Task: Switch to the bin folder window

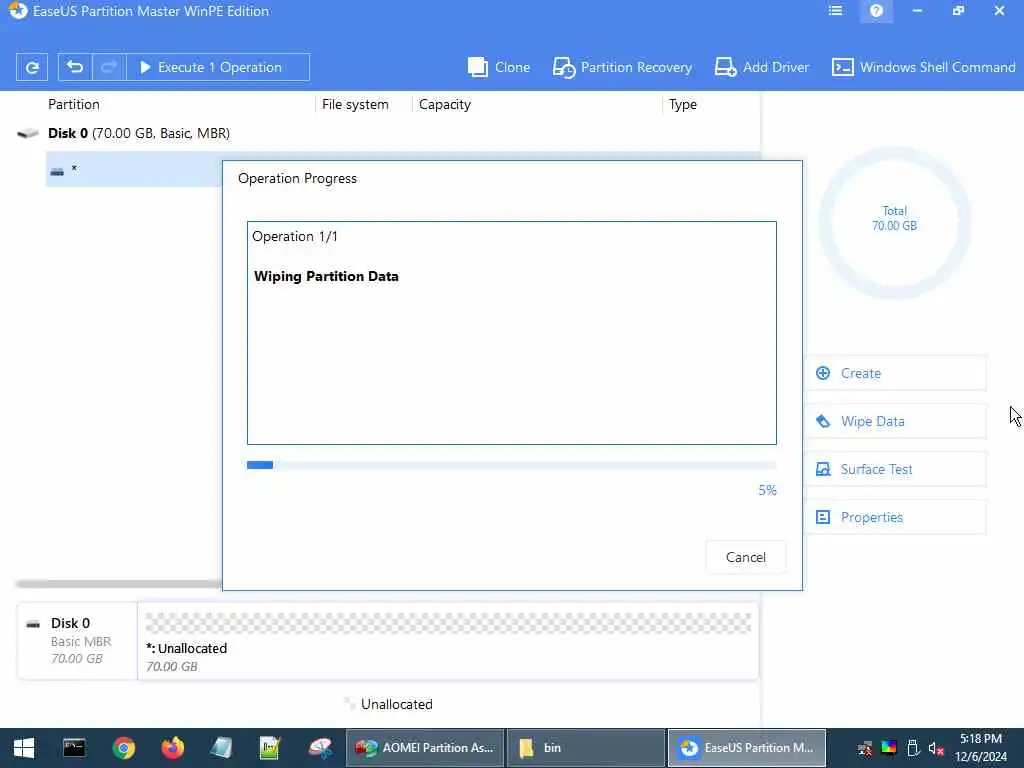Action: click(585, 748)
